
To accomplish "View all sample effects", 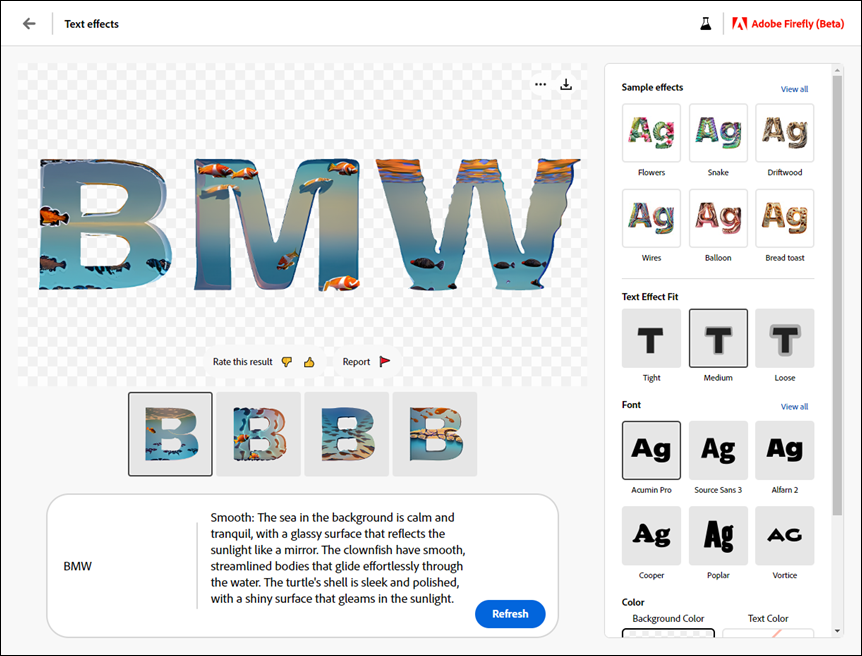I will (x=794, y=89).
